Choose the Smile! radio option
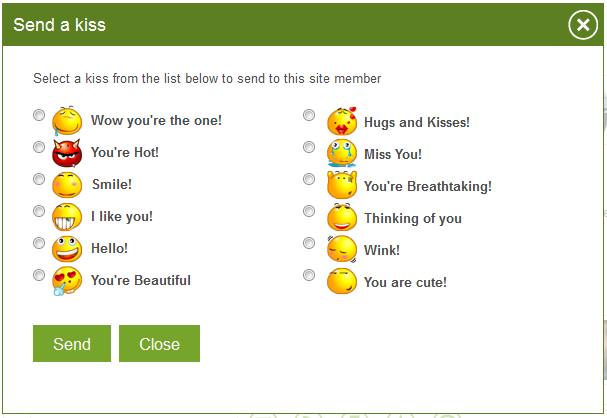This screenshot has height=418, width=607. tap(39, 179)
